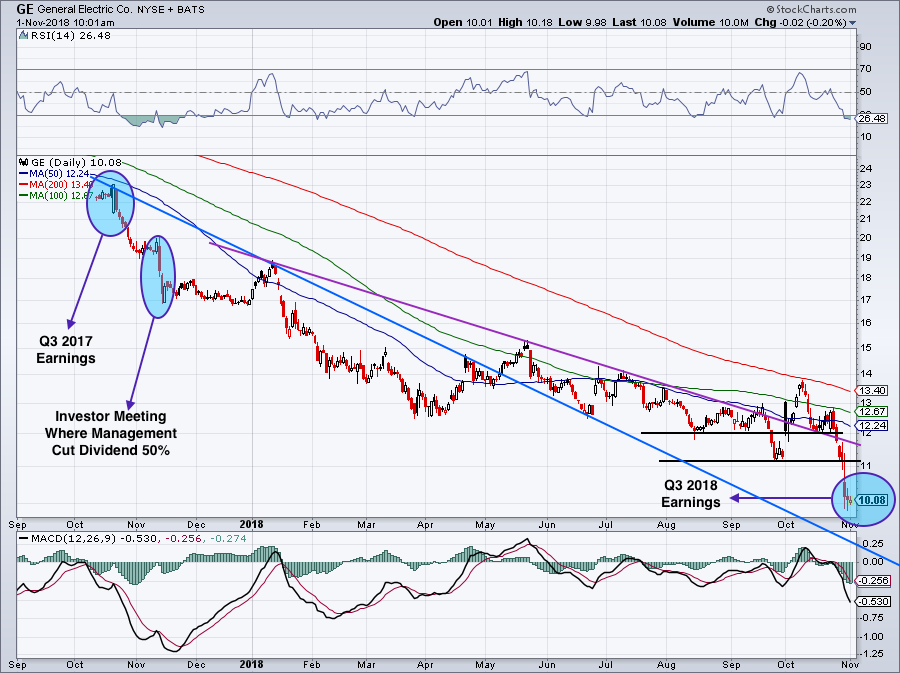This screenshot has height=673, width=900.
Task: Open the blue dropdown arrow beside Chg
Action: pos(852,23)
